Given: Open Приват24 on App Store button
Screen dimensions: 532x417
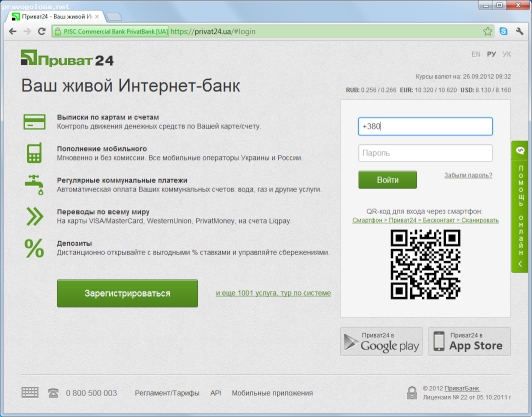Looking at the screenshot, I should coord(469,341).
